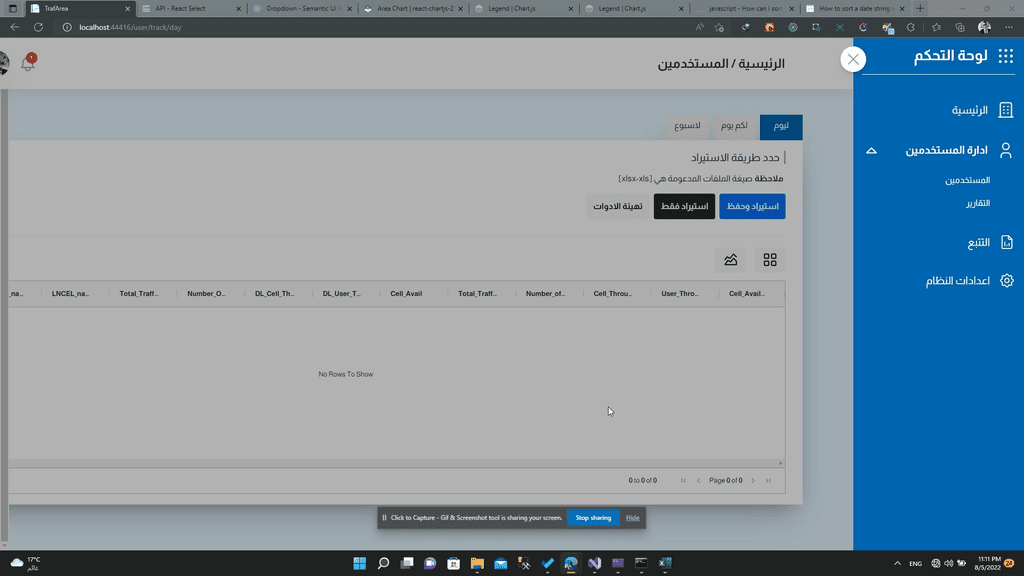The height and width of the screenshot is (576, 1024).
Task: Click the Hide link in sharing bar
Action: coord(633,518)
